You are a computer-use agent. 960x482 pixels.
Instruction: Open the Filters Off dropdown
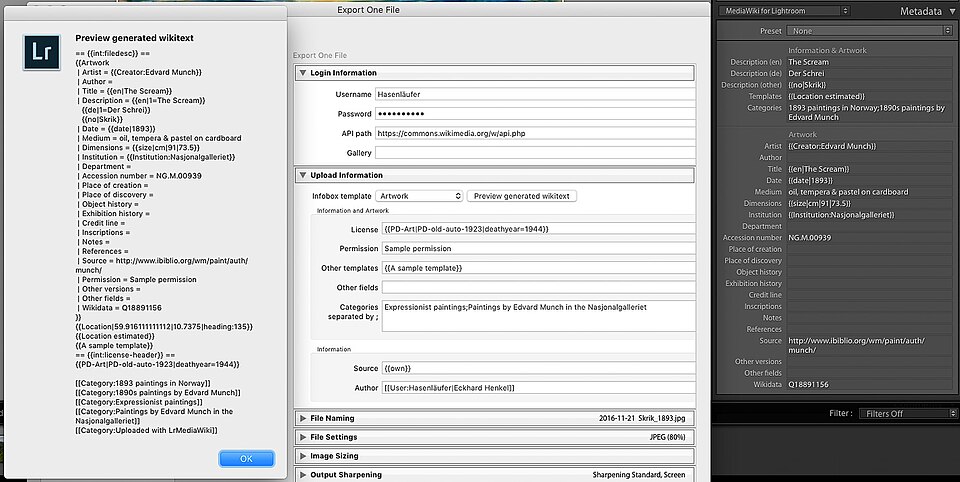click(908, 413)
